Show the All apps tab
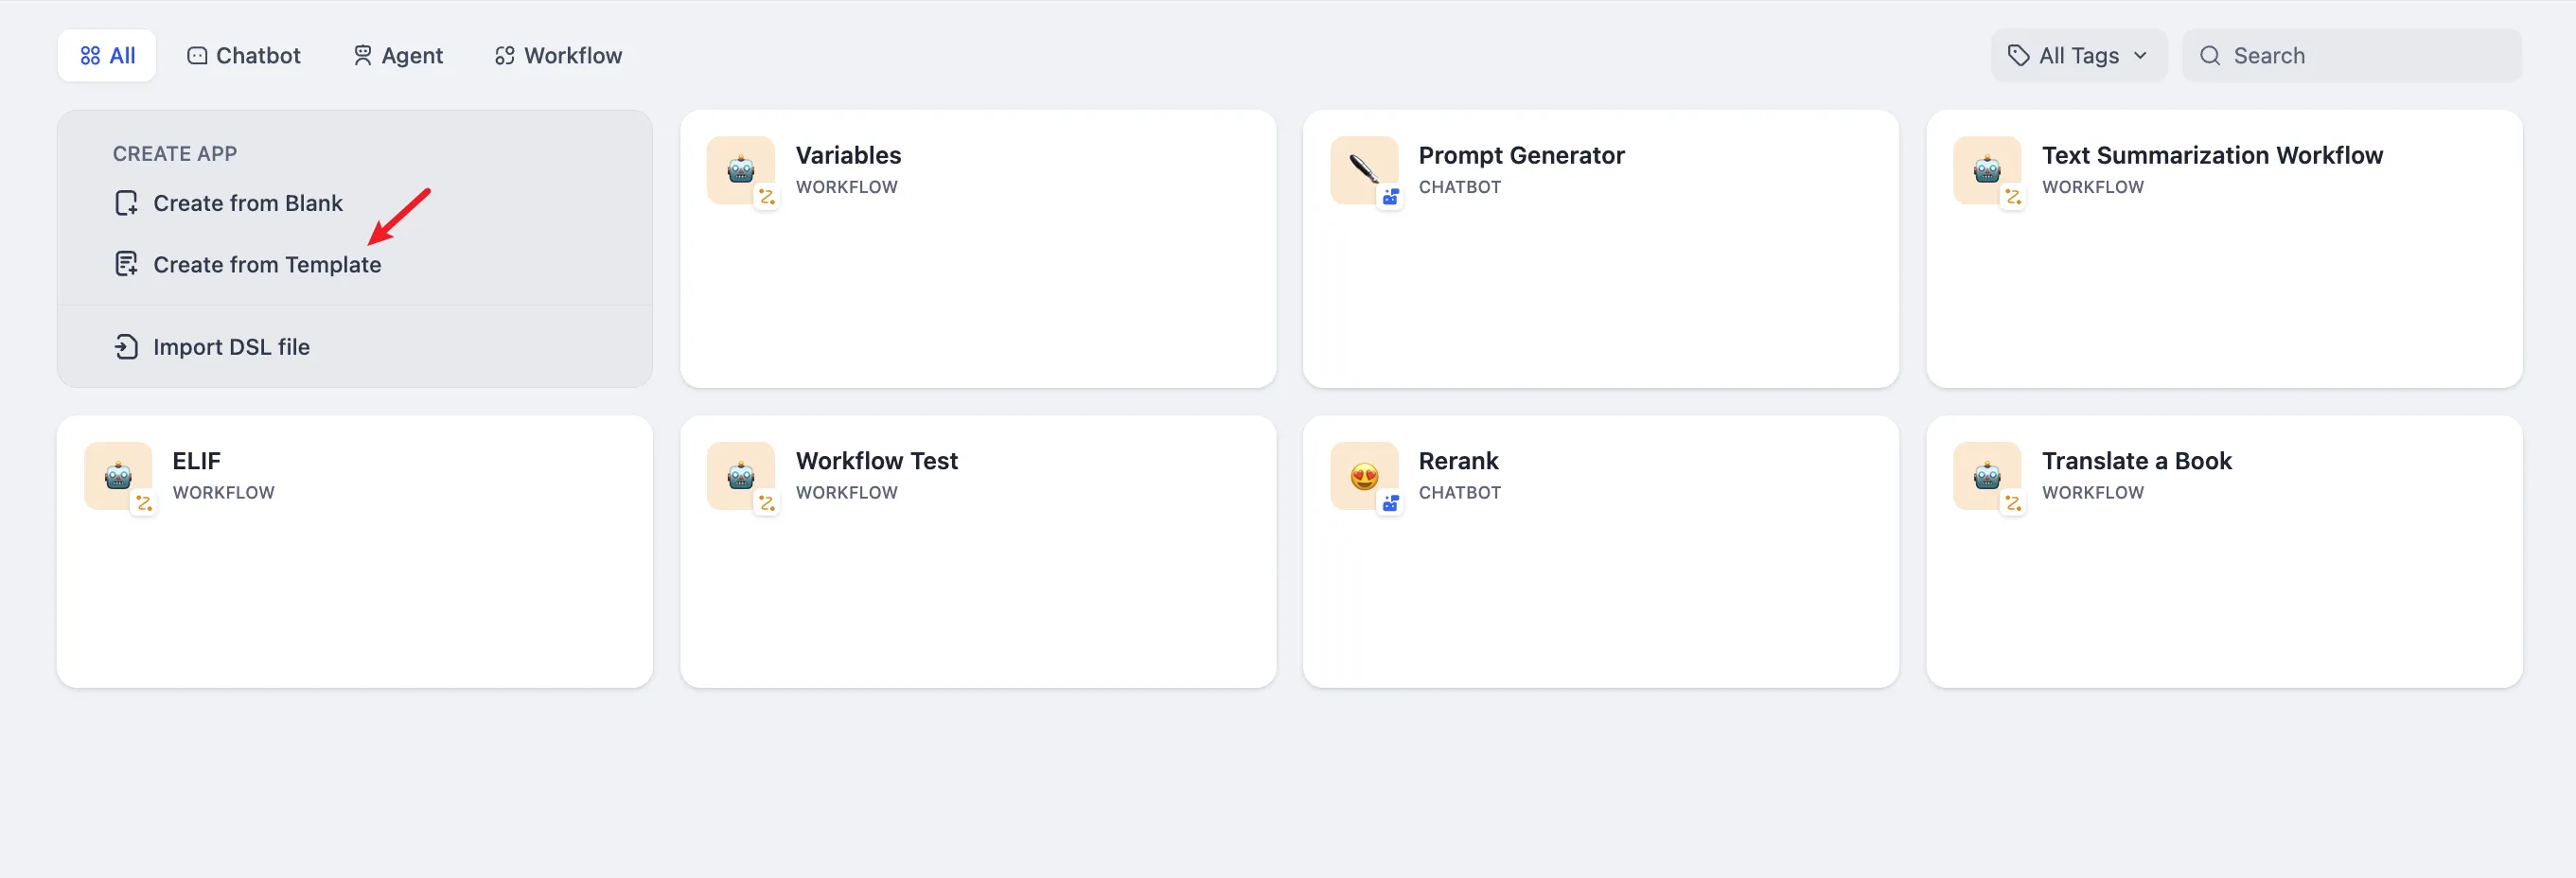 107,56
